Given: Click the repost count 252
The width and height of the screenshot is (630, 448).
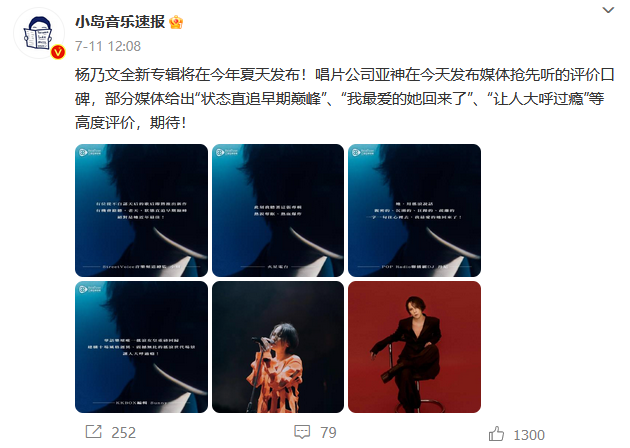Looking at the screenshot, I should click(x=123, y=433).
